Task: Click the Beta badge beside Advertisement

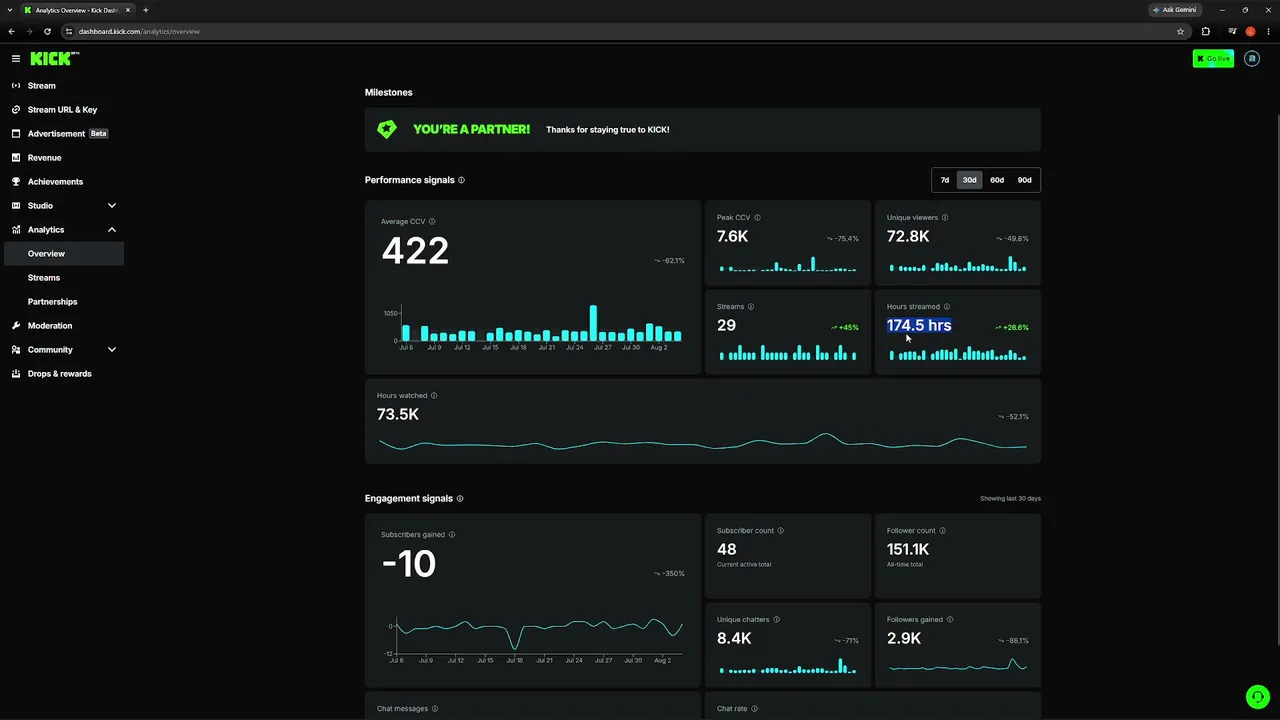Action: [98, 134]
